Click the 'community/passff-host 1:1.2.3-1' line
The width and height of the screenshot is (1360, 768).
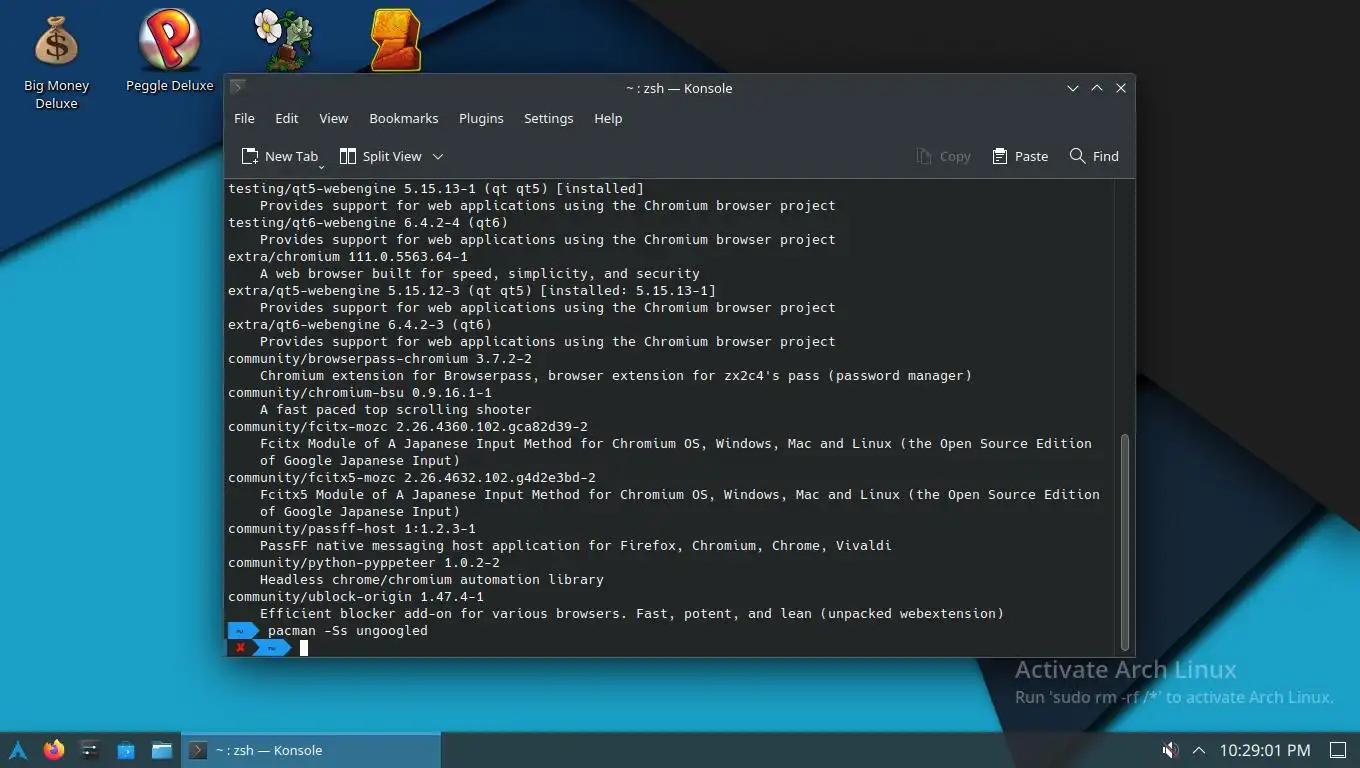pyautogui.click(x=352, y=529)
